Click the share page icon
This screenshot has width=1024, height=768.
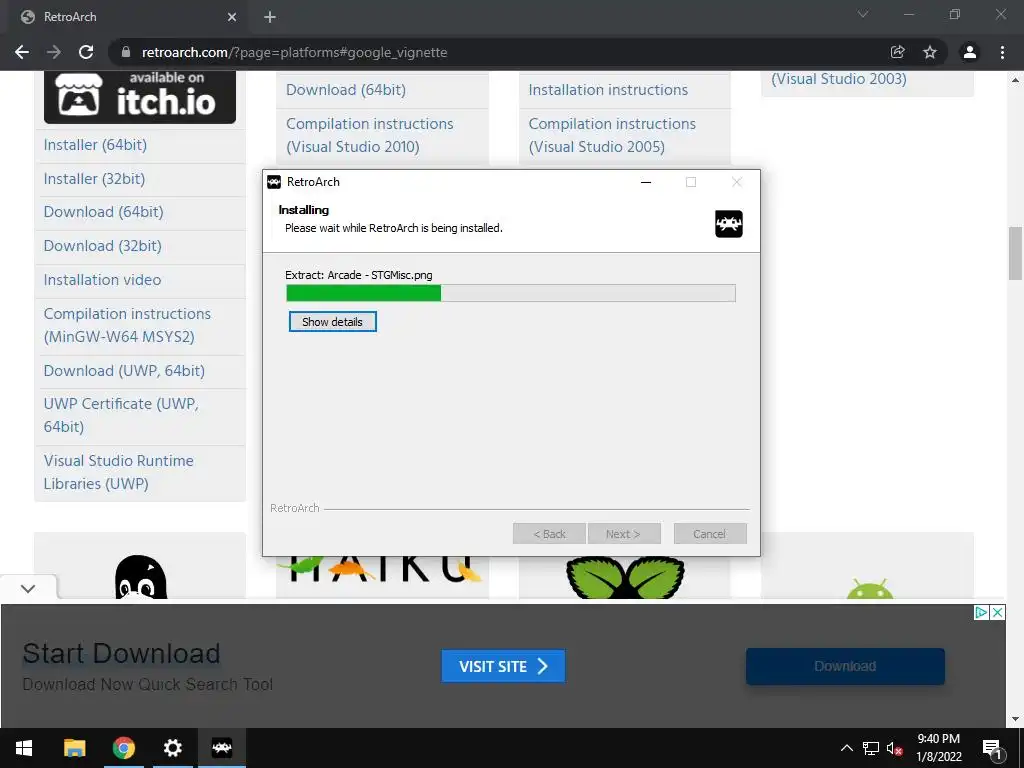click(x=897, y=52)
